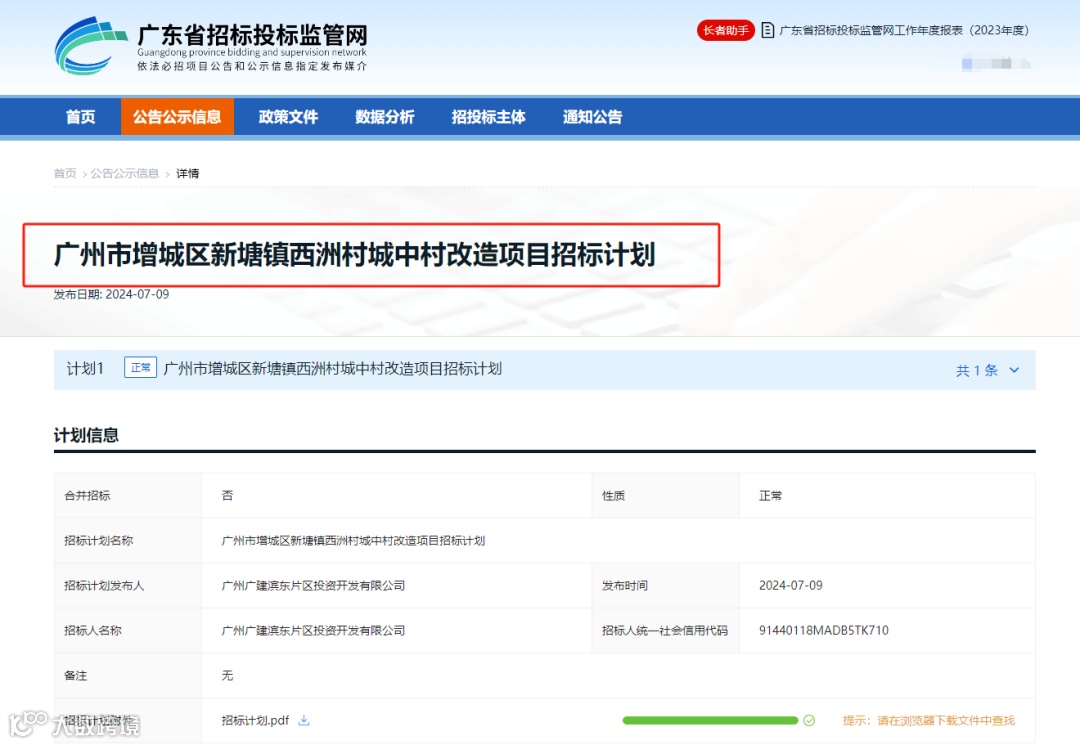The height and width of the screenshot is (745, 1080).
Task: Open 首页 navigation tab
Action: [81, 117]
